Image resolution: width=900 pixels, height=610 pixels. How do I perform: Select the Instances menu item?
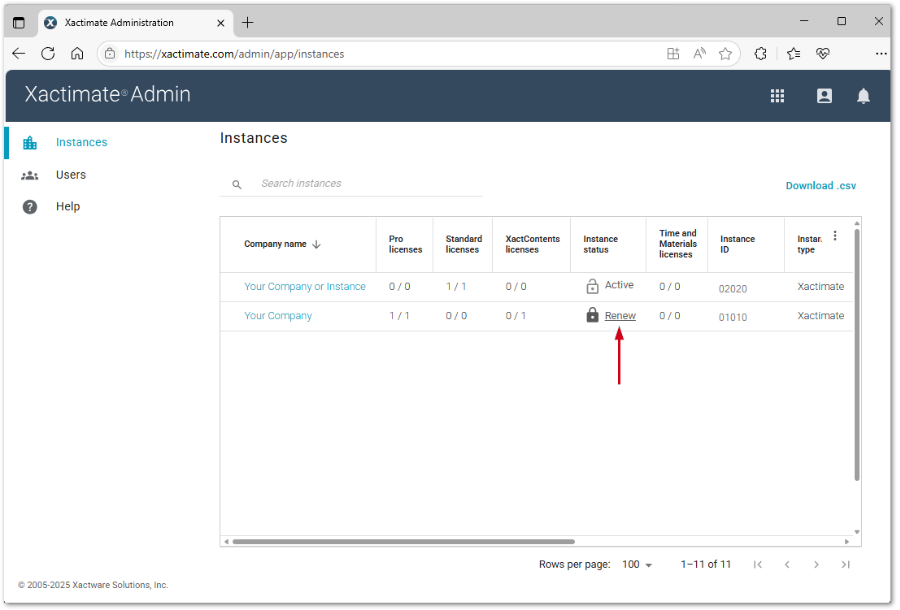tap(82, 142)
